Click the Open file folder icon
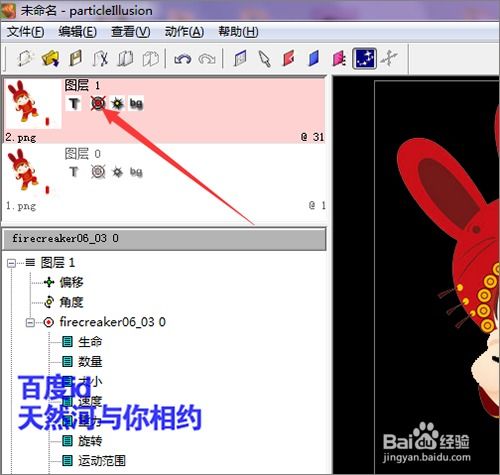Image resolution: width=500 pixels, height=475 pixels. (x=50, y=59)
